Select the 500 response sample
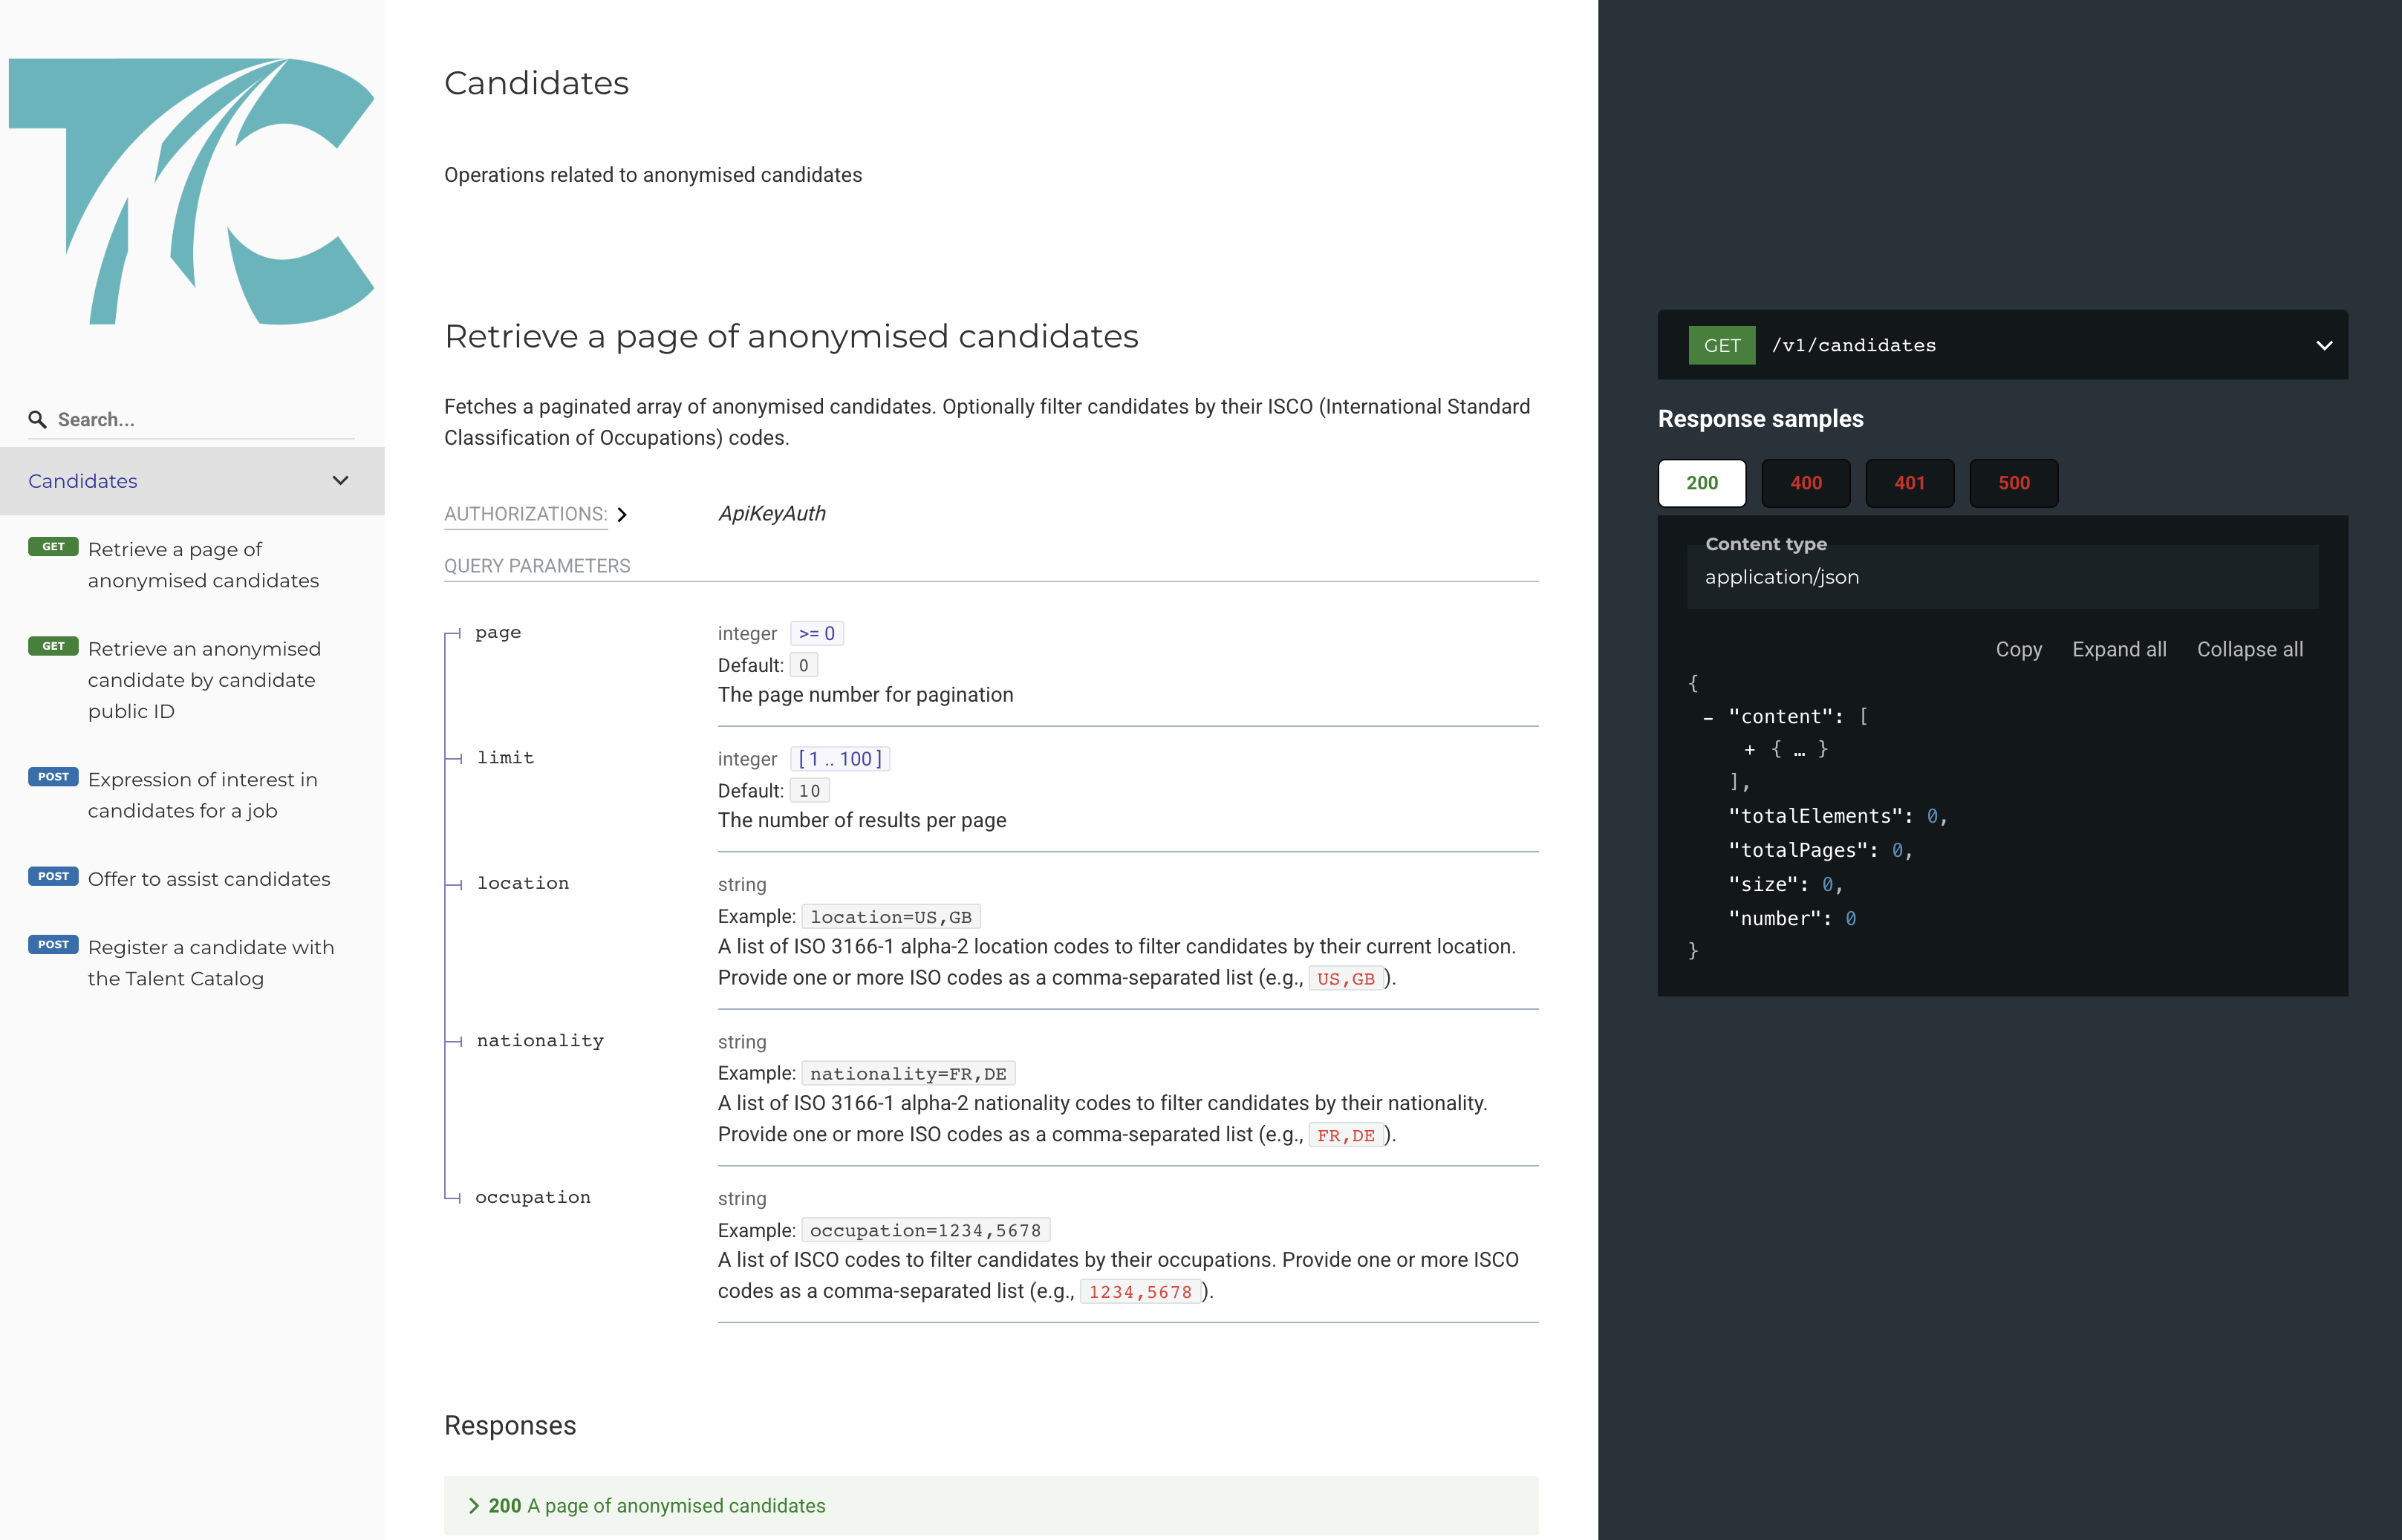Viewport: 2402px width, 1540px height. (2013, 483)
